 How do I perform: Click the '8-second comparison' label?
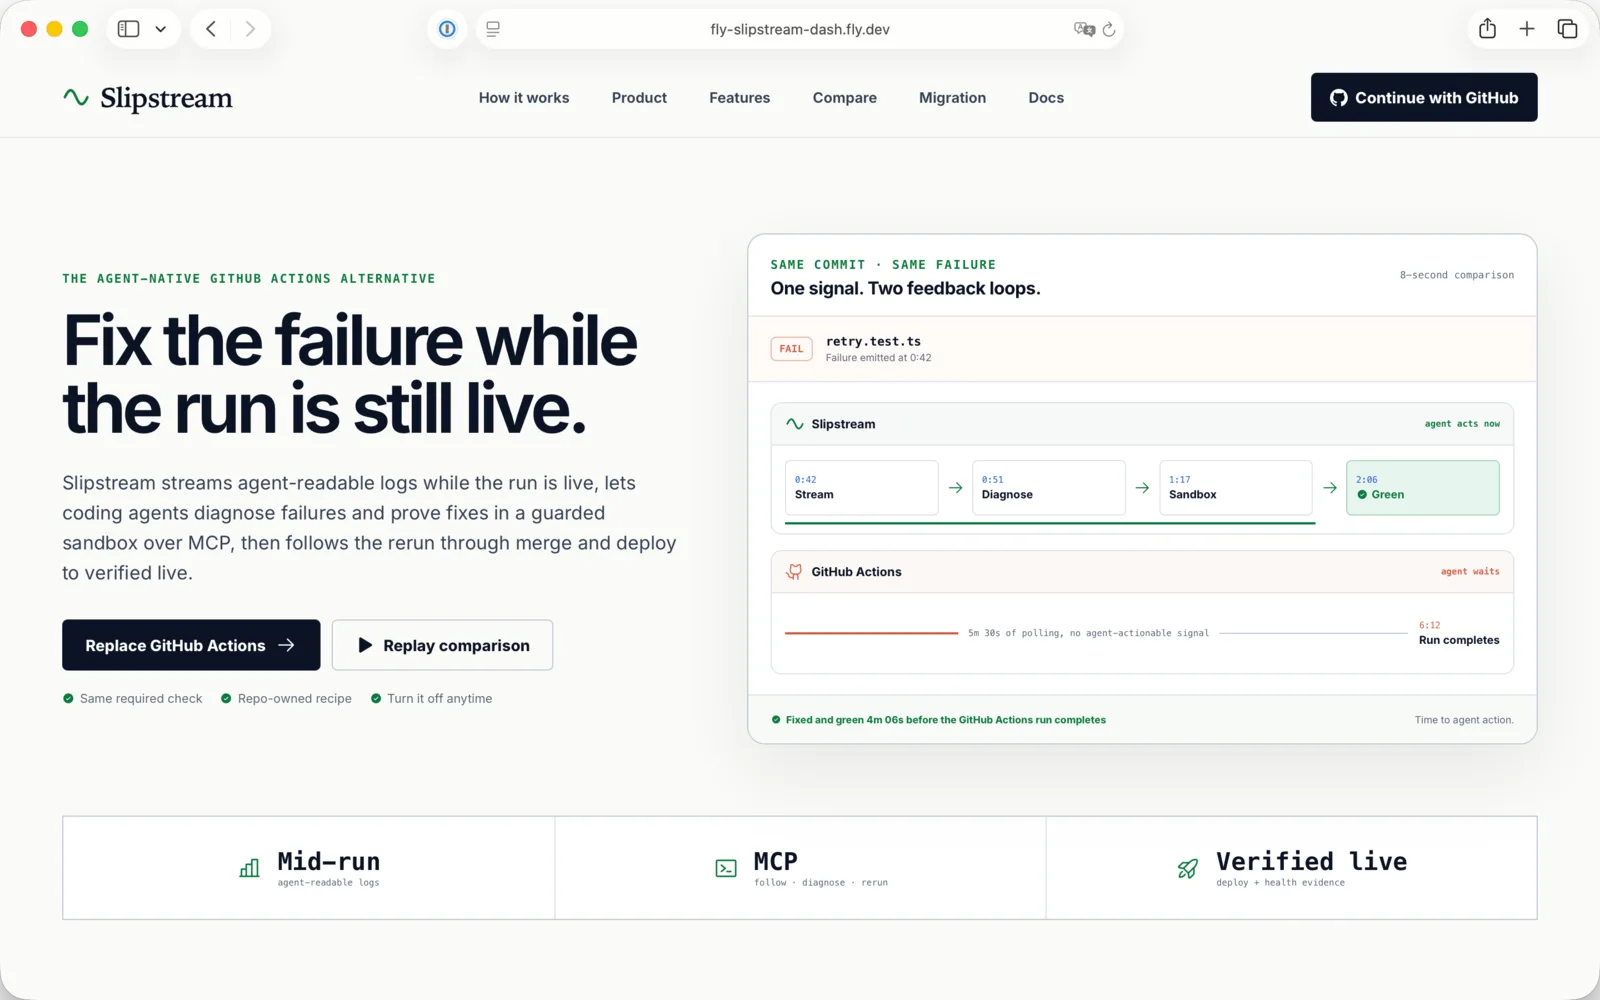[1457, 275]
